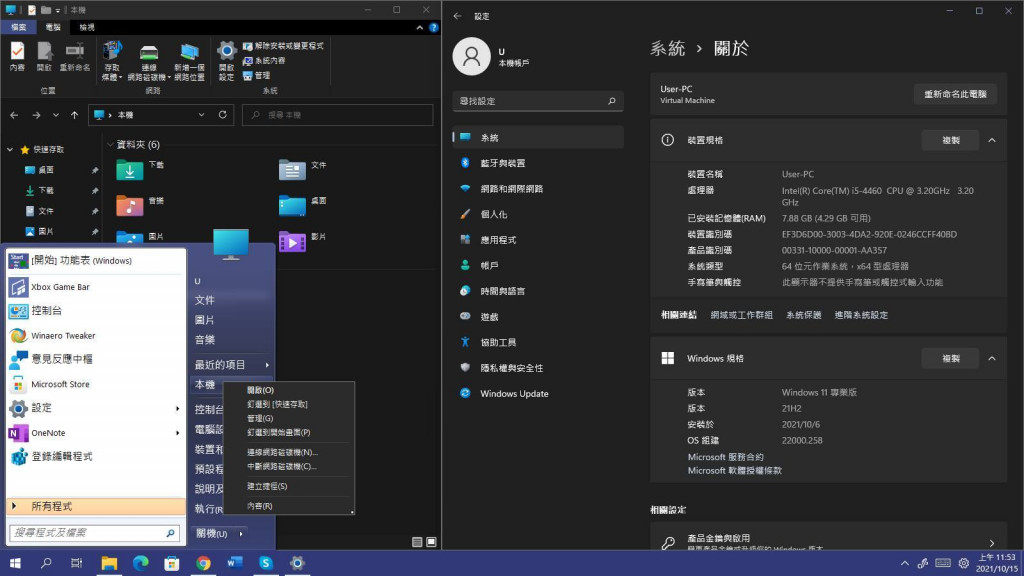Open 系統保護 link
Screen dimensions: 1024x576
[804, 315]
